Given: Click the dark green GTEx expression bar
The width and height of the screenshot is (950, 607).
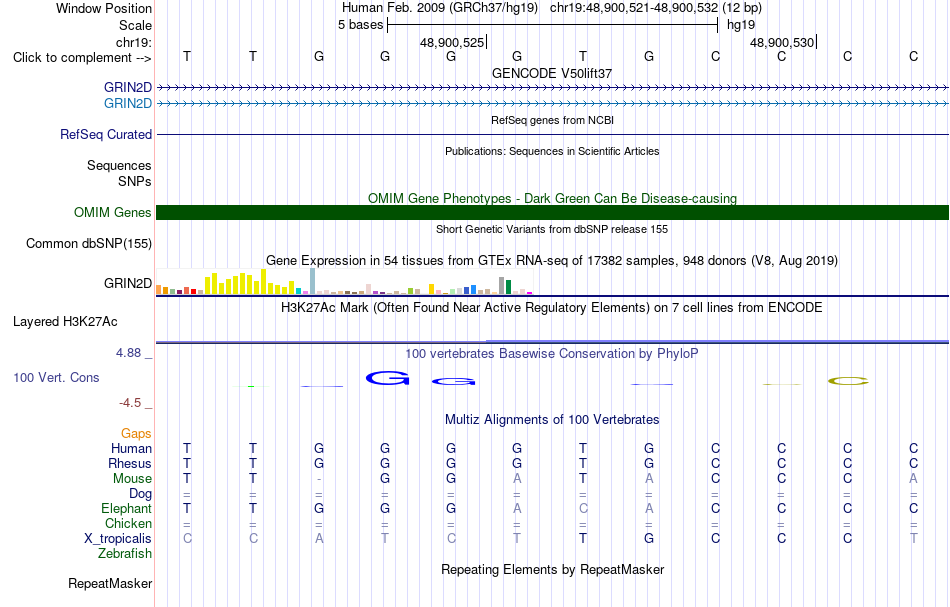Looking at the screenshot, I should 509,287.
